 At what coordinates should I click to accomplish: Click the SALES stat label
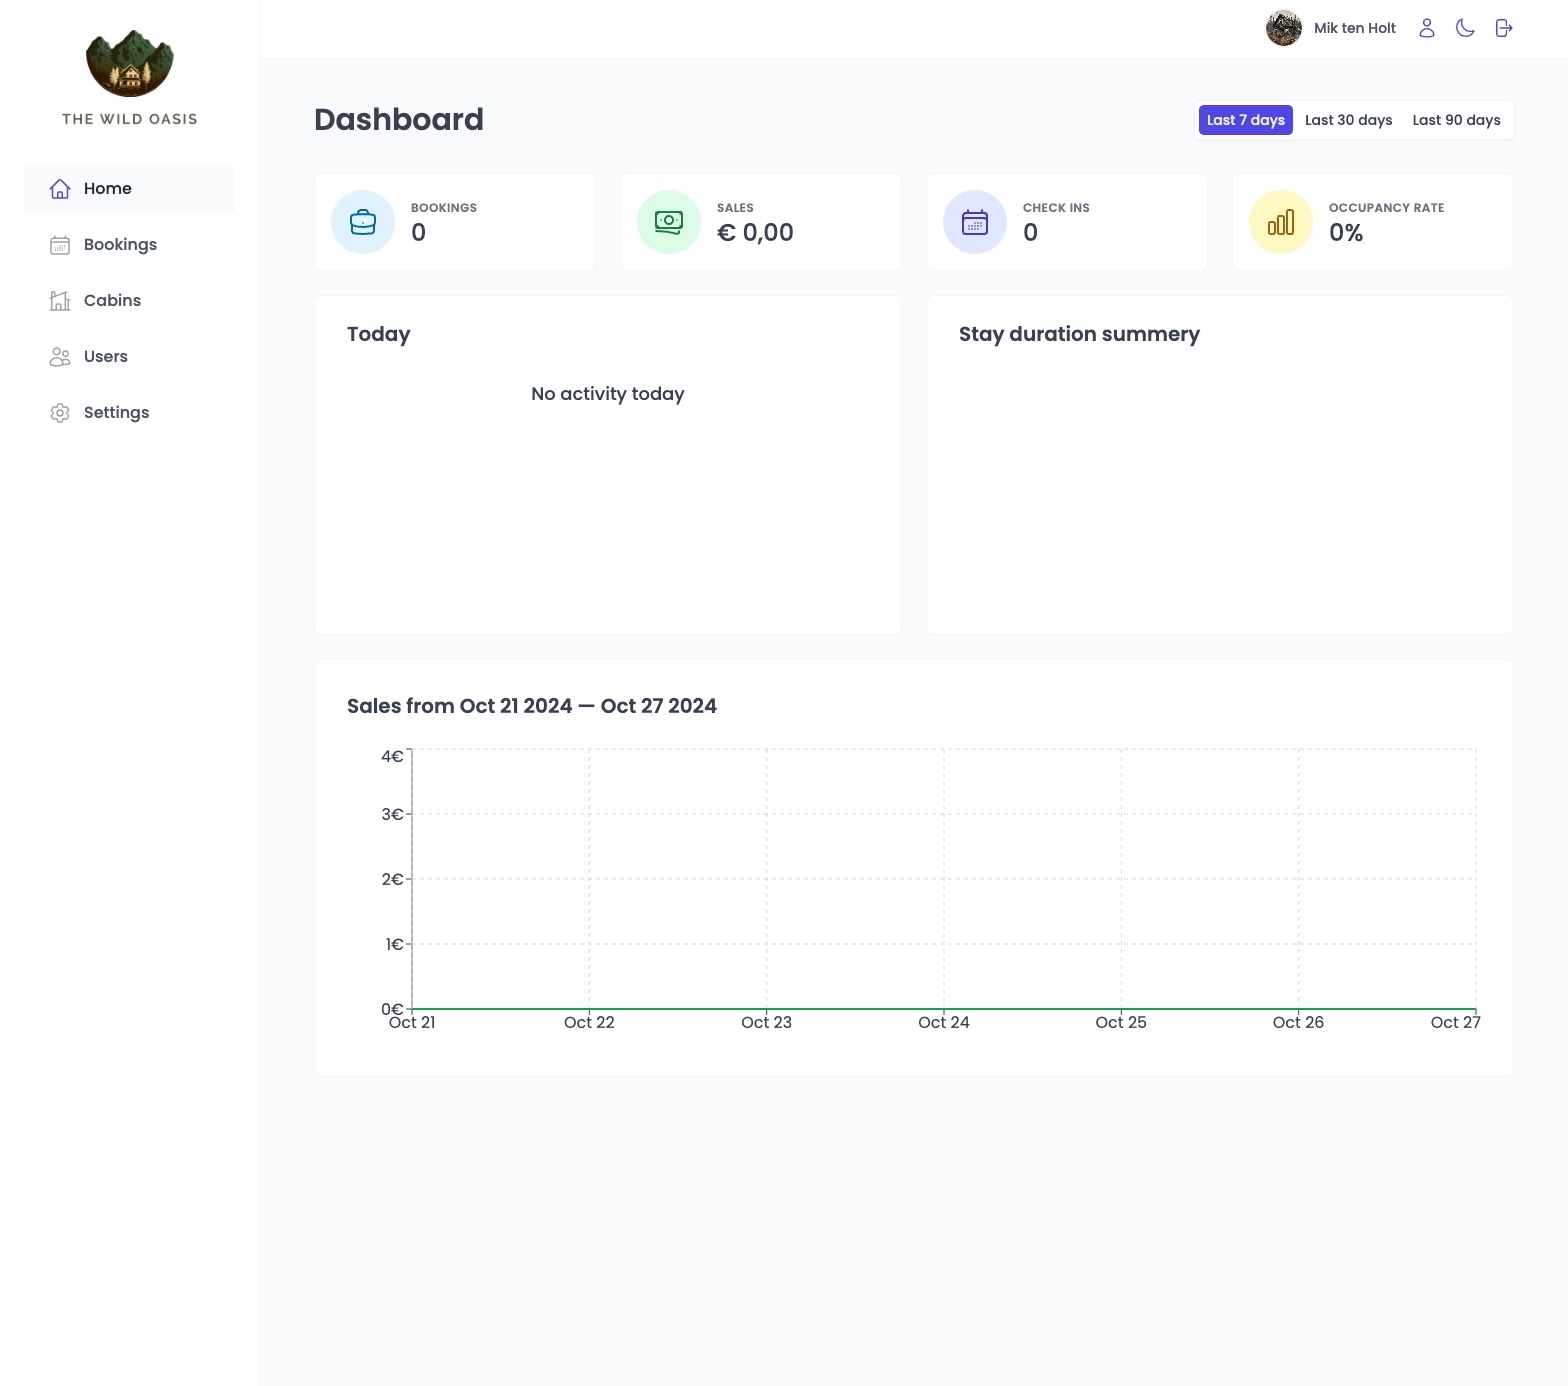735,208
